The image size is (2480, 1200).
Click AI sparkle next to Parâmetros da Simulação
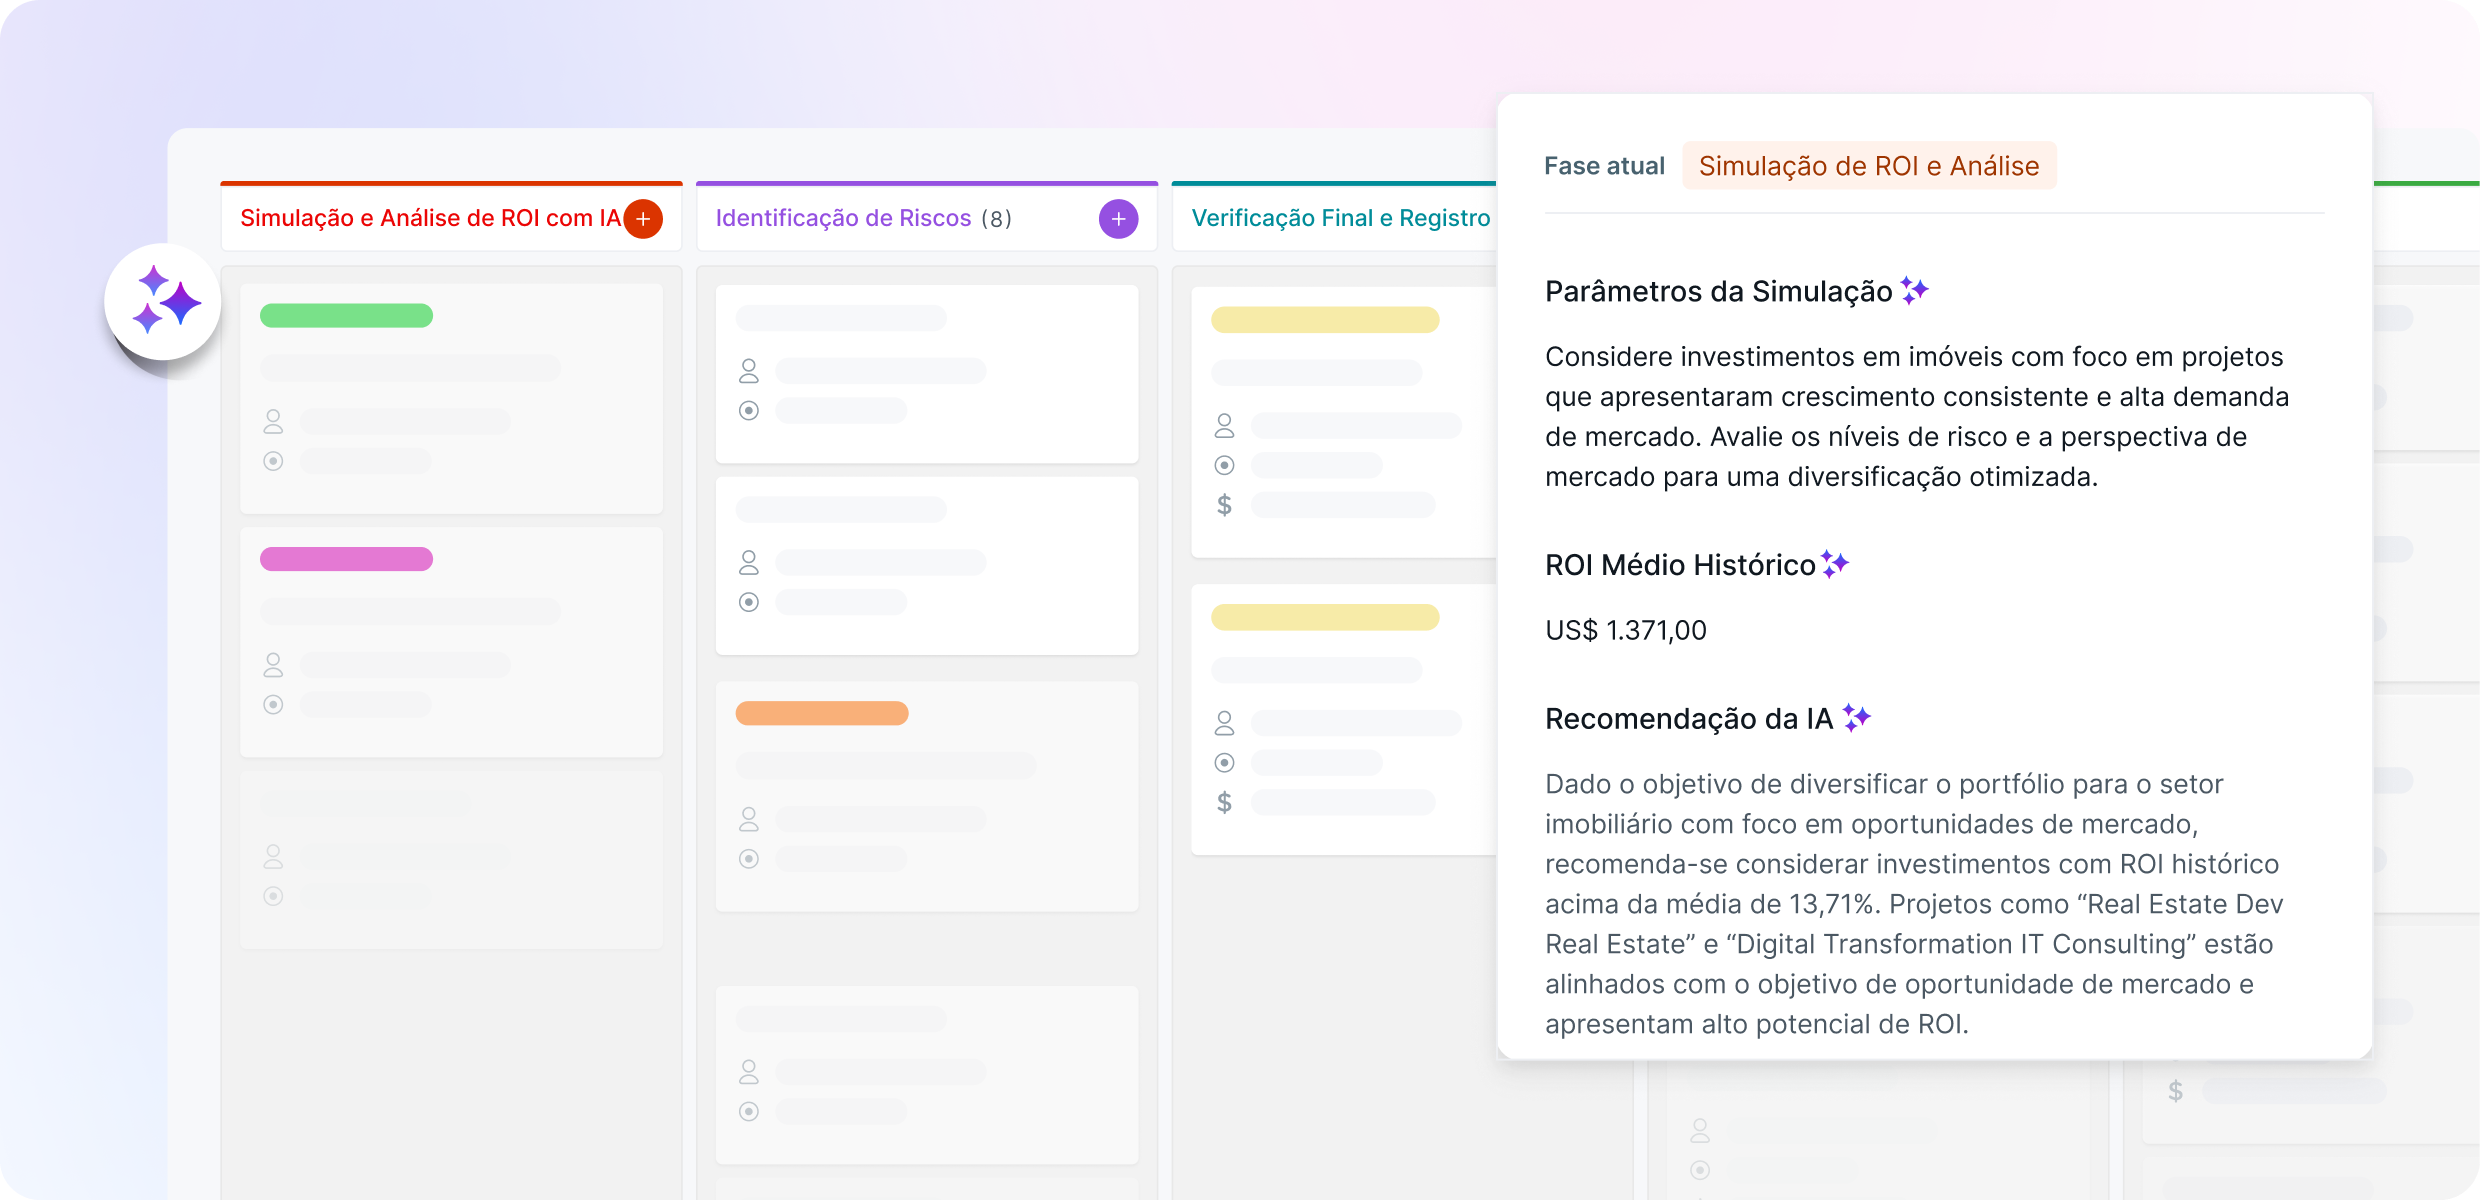[1914, 291]
